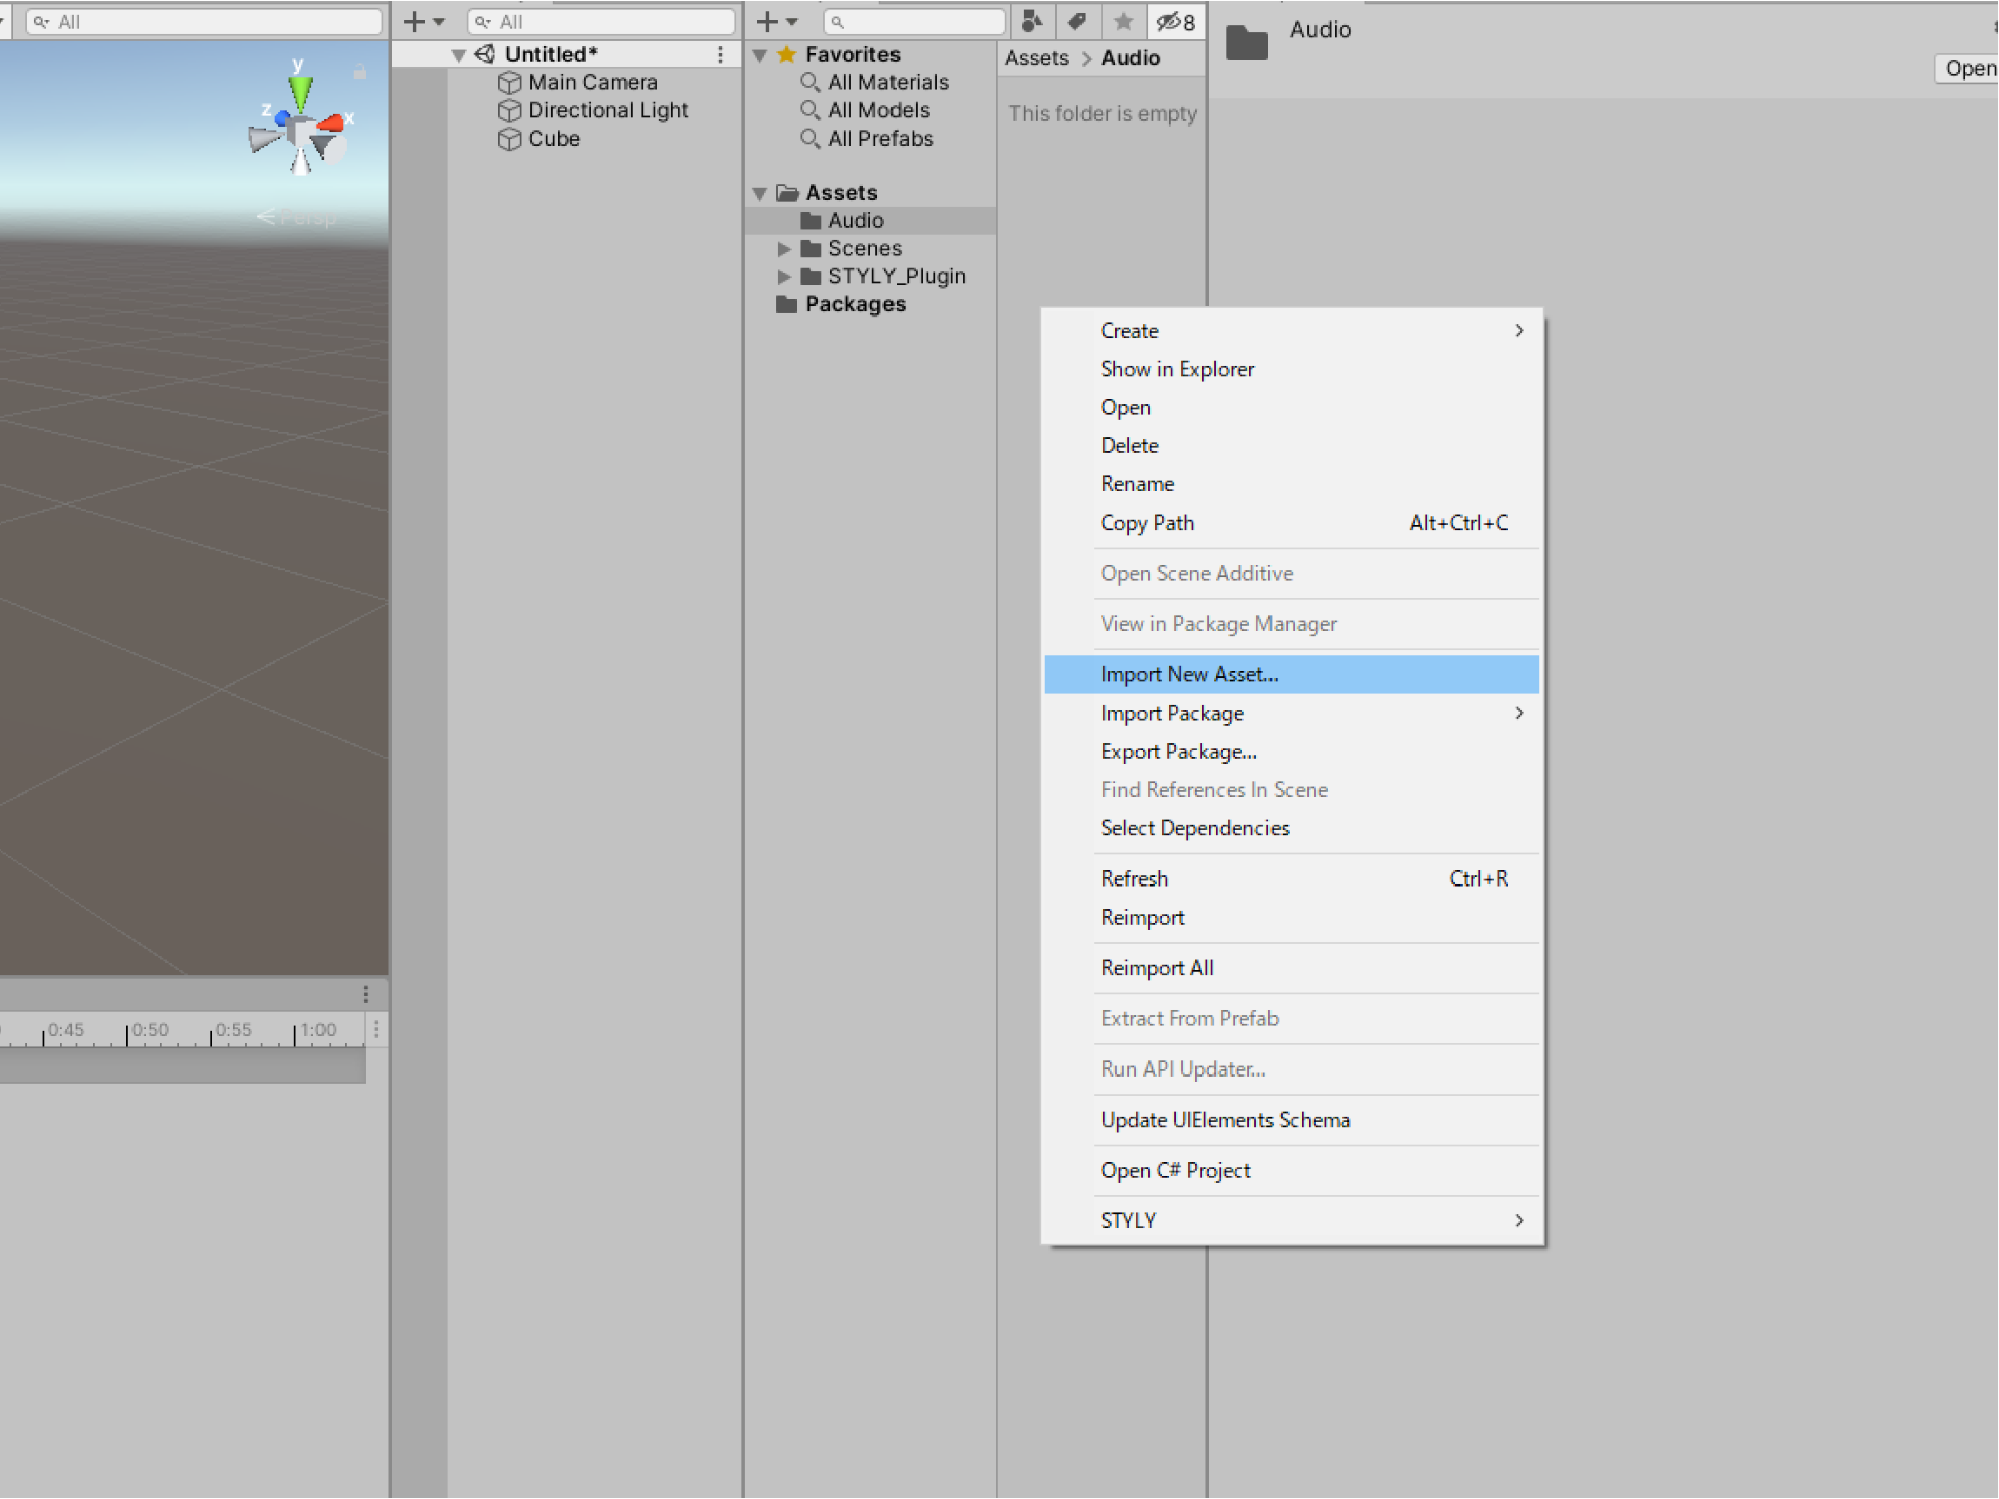Select All Models saved search
This screenshot has width=1999, height=1499.
[879, 110]
